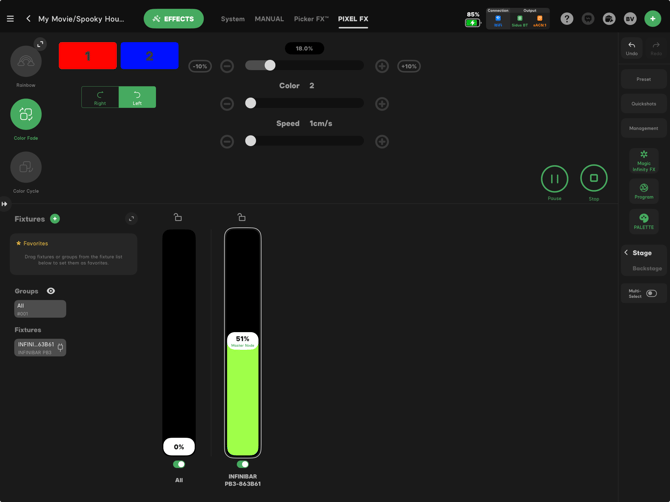Select the Color Cycle effect
The height and width of the screenshot is (502, 670).
click(x=26, y=167)
